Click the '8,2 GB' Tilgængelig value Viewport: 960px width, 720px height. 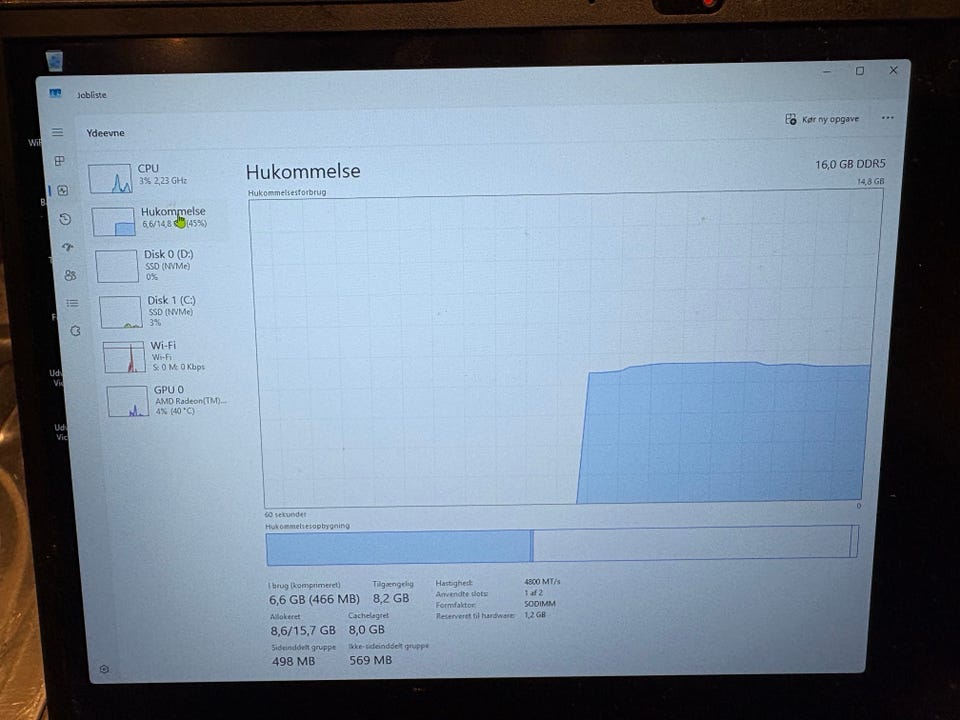pyautogui.click(x=391, y=598)
